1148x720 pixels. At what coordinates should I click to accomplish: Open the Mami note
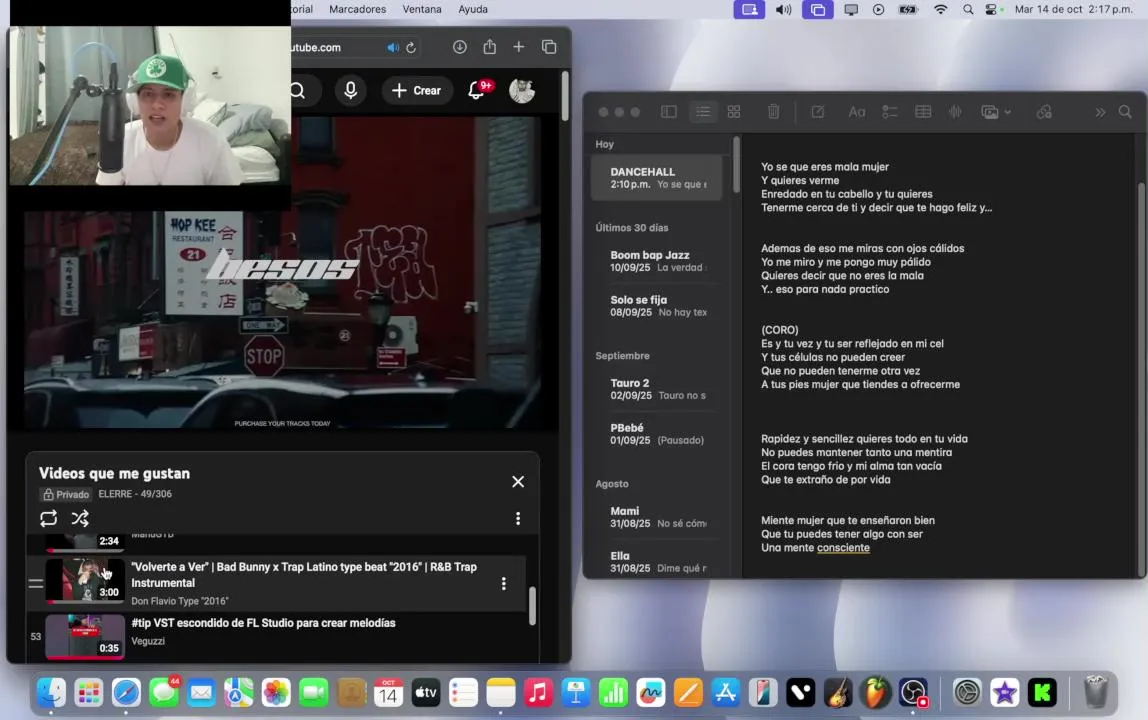(657, 516)
